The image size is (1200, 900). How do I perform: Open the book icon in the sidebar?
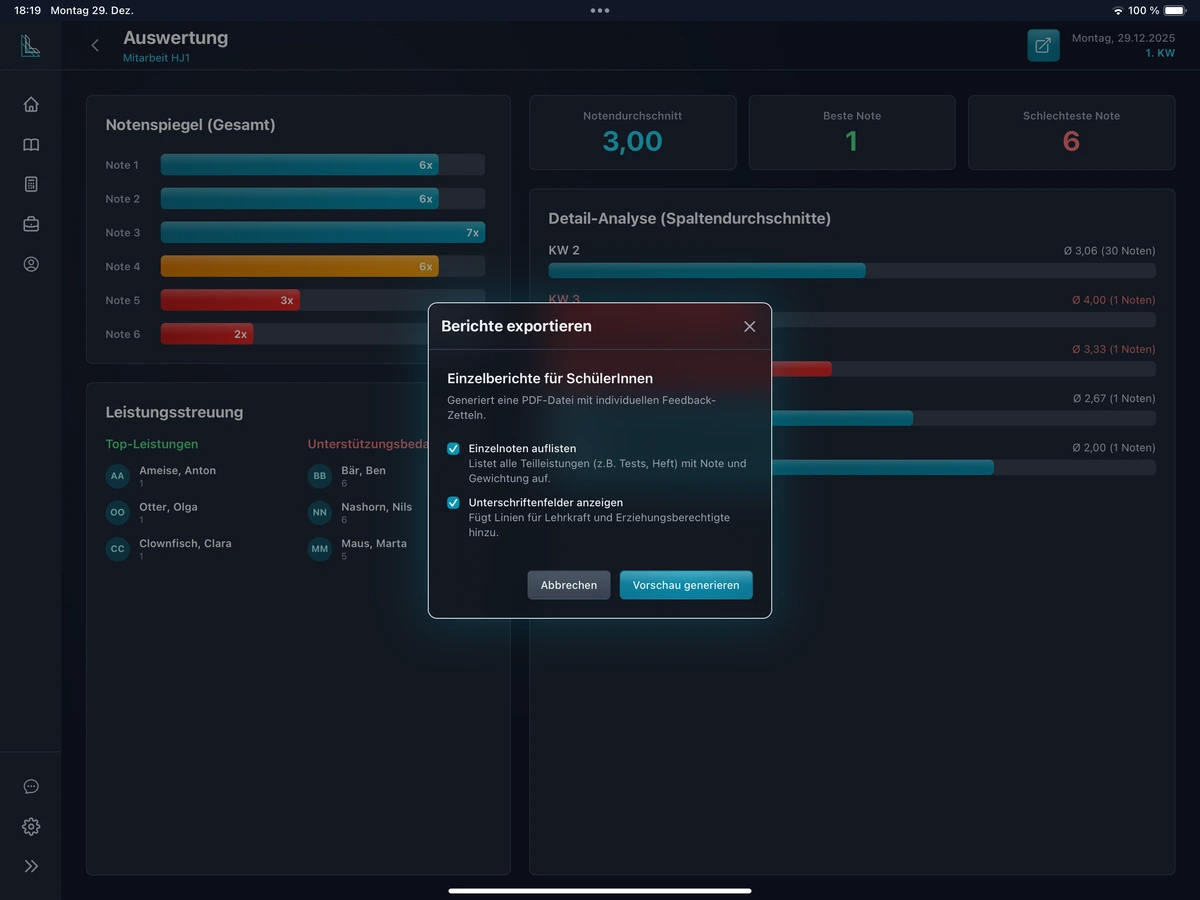coord(31,145)
